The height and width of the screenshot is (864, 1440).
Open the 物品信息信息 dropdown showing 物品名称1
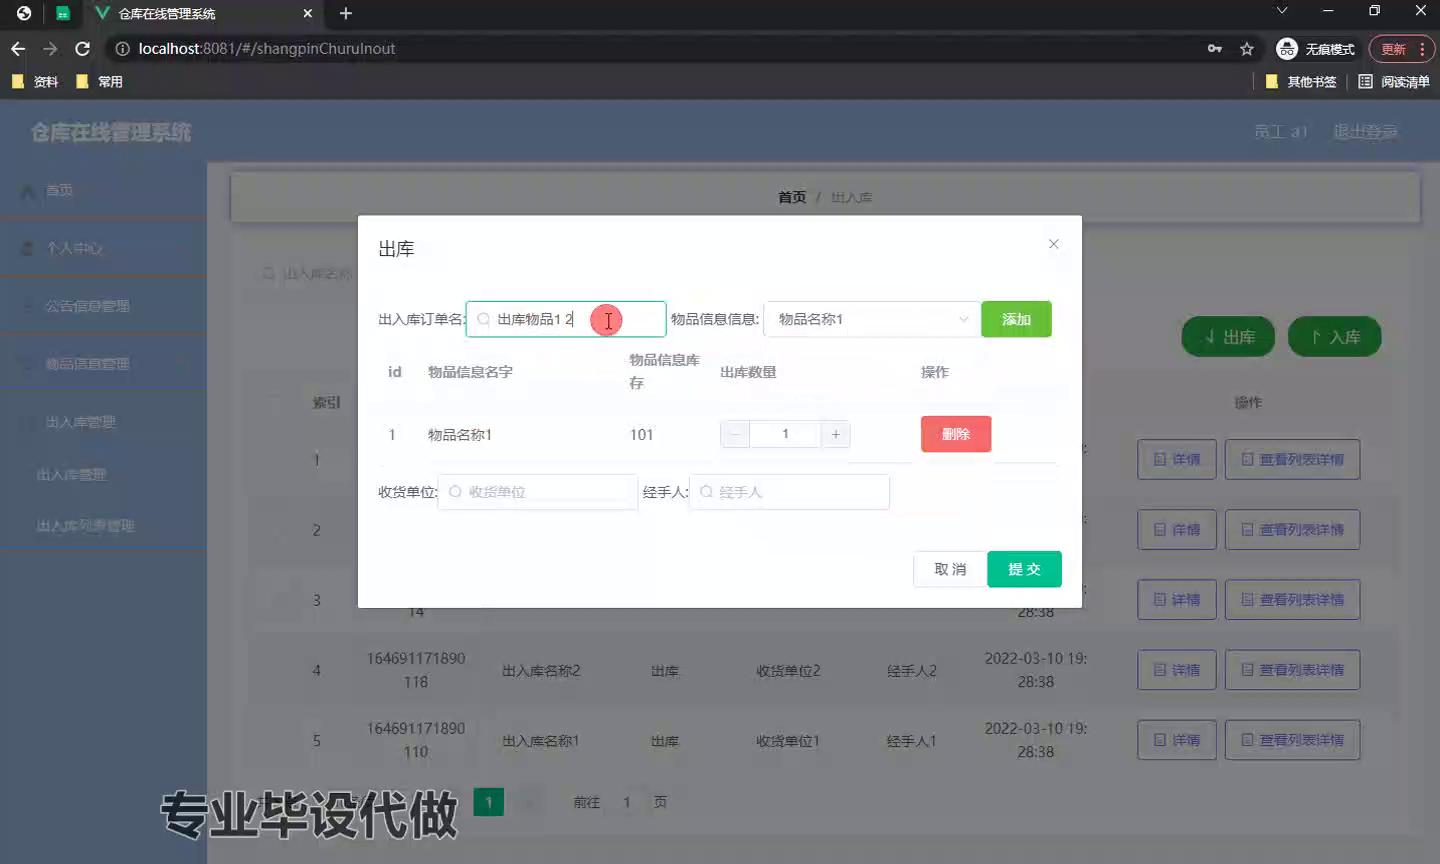(x=872, y=319)
